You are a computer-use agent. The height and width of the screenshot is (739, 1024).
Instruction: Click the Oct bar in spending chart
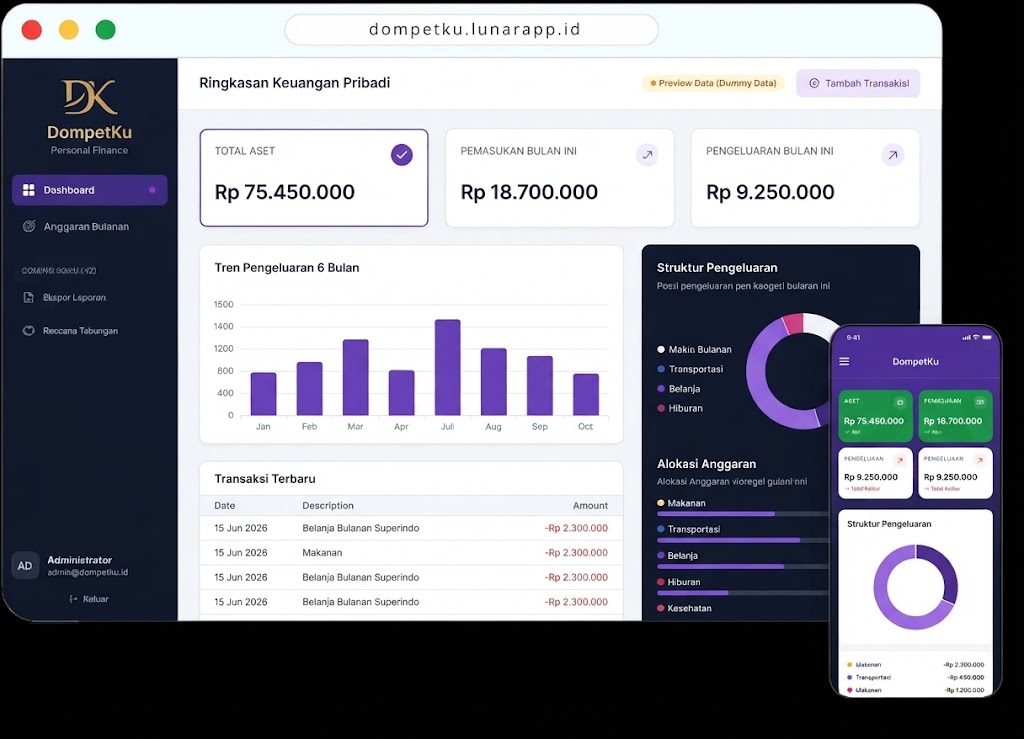point(586,394)
